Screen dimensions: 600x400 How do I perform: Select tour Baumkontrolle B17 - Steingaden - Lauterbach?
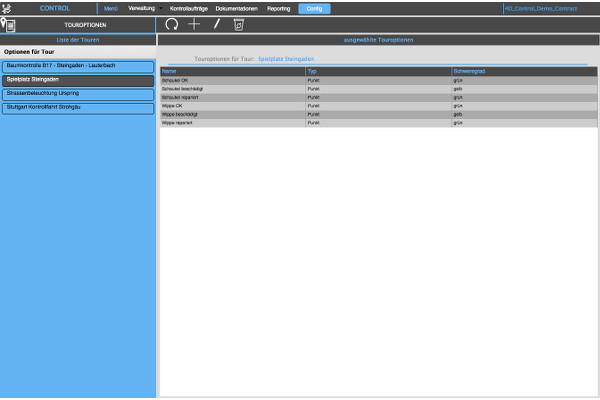[78, 66]
